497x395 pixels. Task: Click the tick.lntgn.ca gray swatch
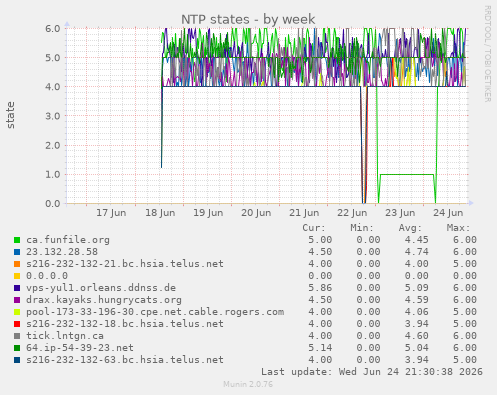(x=17, y=336)
